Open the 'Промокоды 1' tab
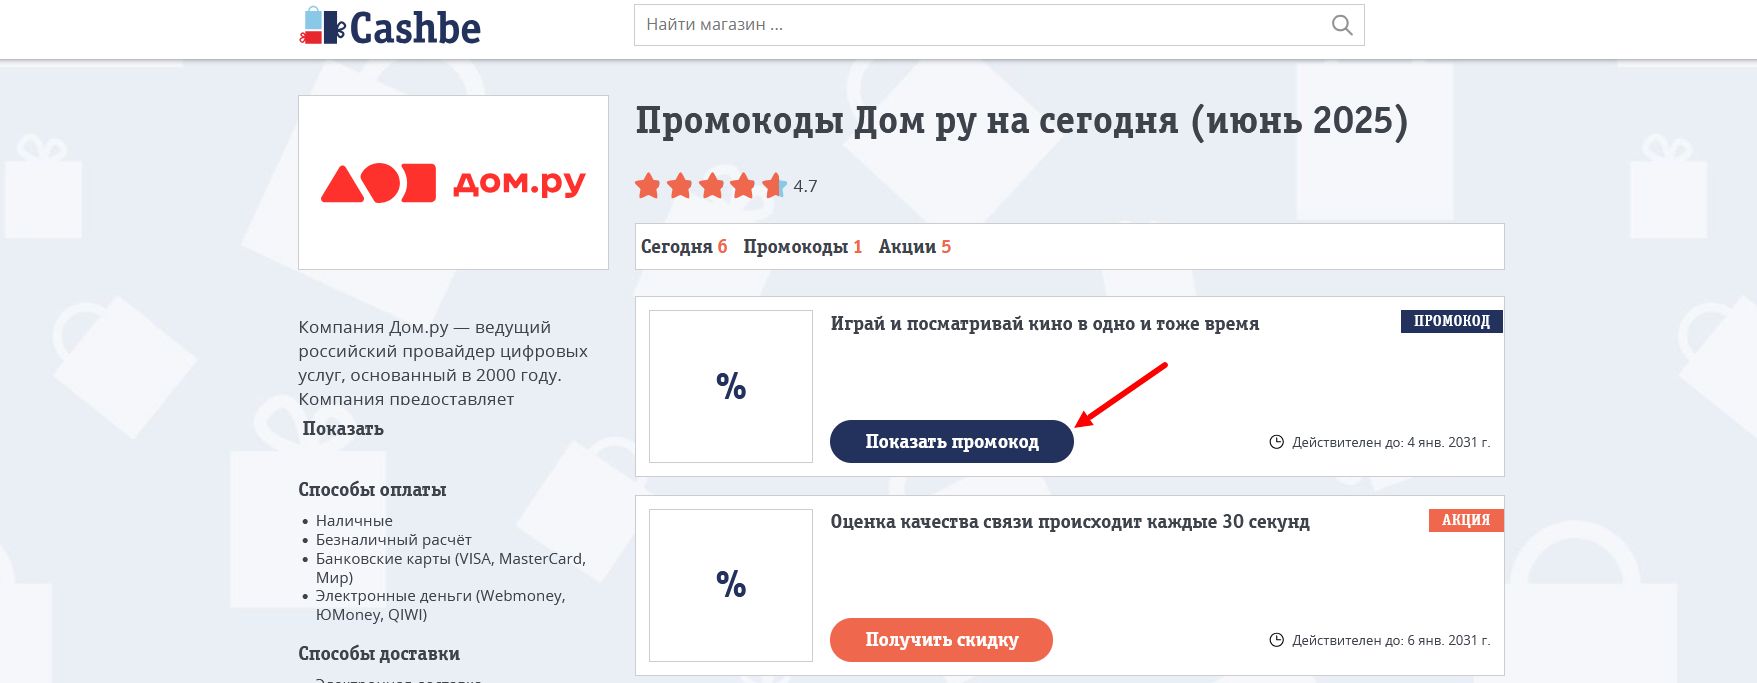This screenshot has width=1757, height=683. click(802, 247)
